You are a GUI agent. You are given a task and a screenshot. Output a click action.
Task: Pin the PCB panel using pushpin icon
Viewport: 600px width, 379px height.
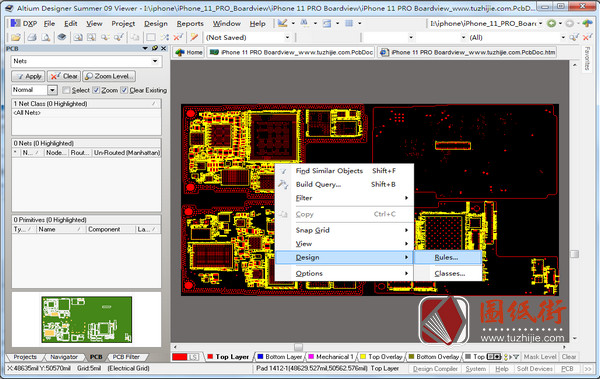pos(155,48)
